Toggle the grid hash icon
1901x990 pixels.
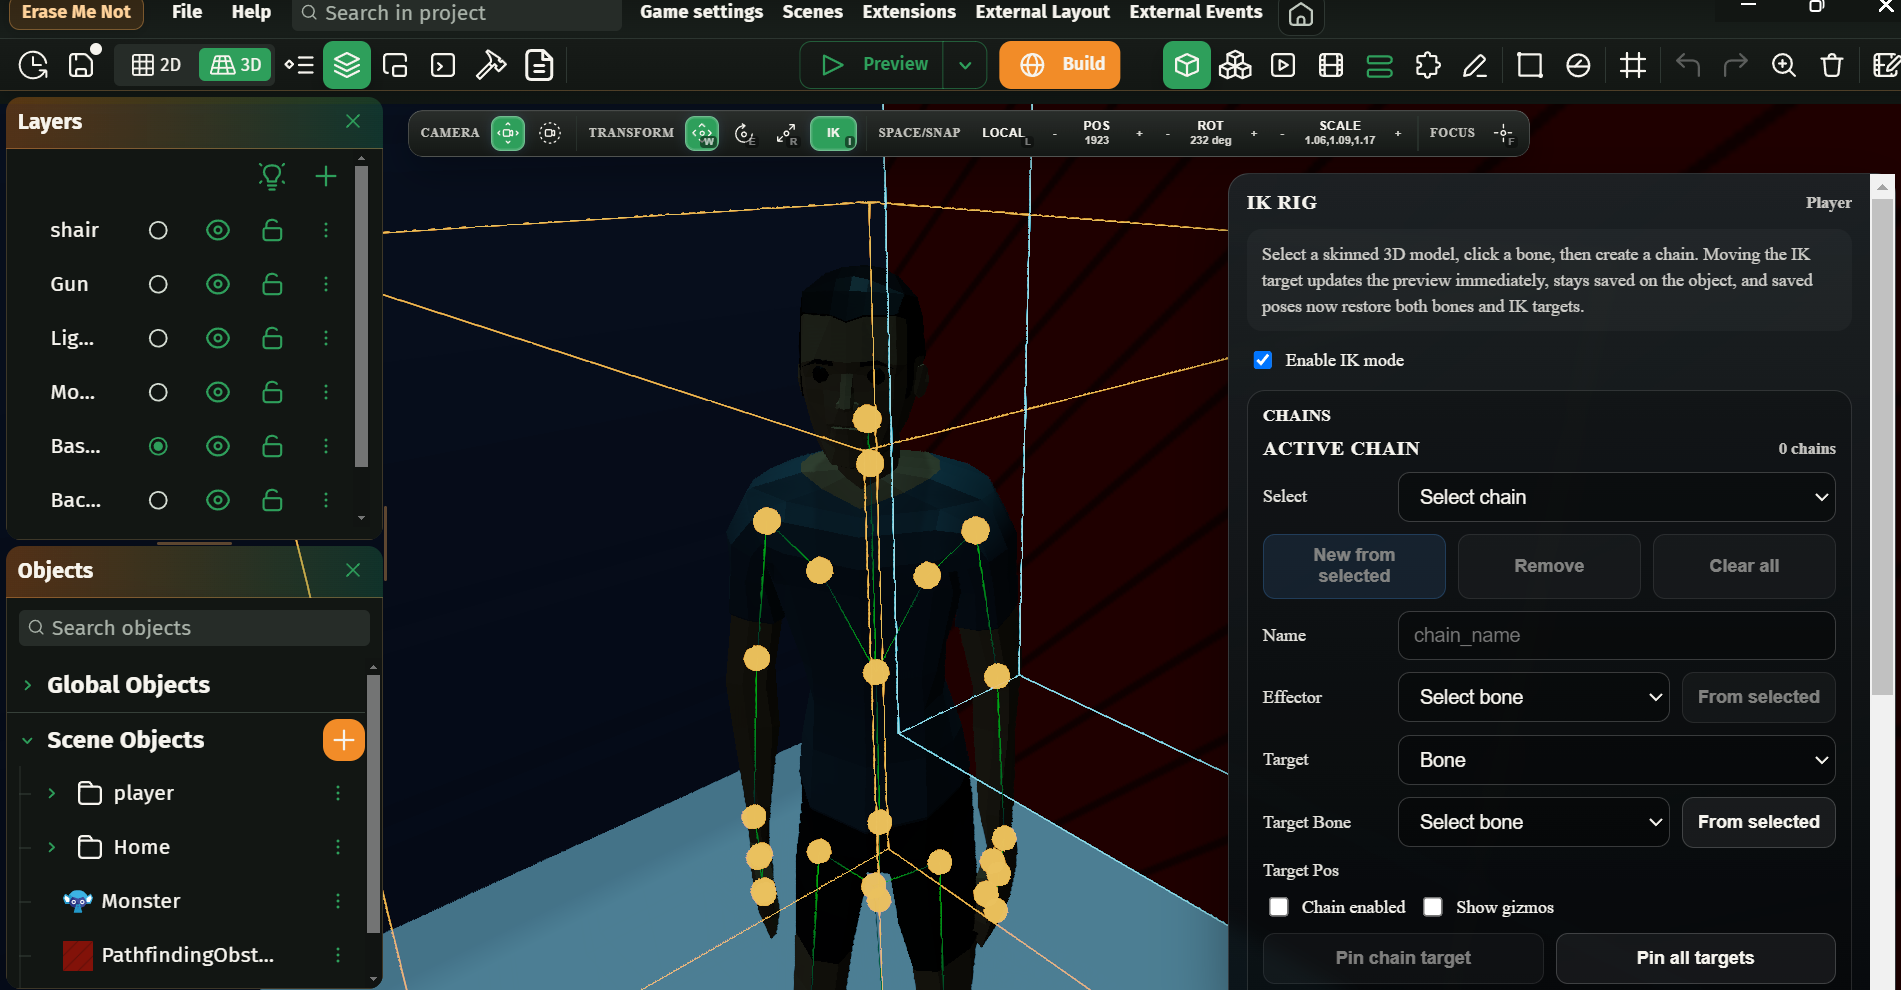tap(1632, 66)
